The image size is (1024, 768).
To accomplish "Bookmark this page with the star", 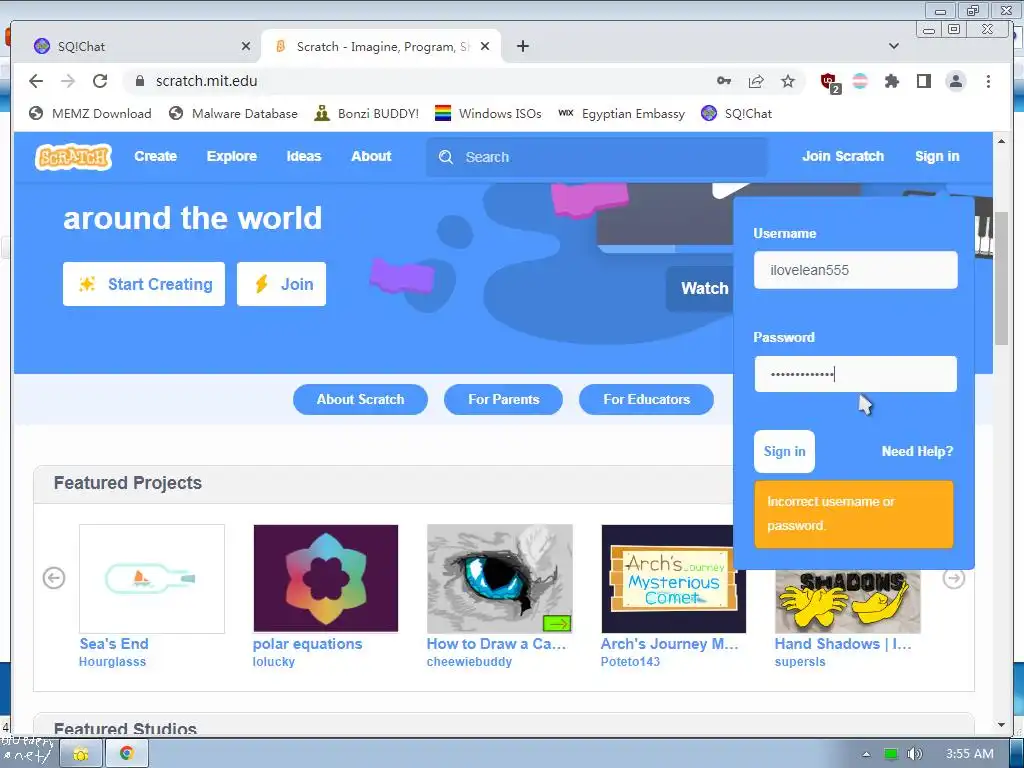I will pyautogui.click(x=788, y=81).
